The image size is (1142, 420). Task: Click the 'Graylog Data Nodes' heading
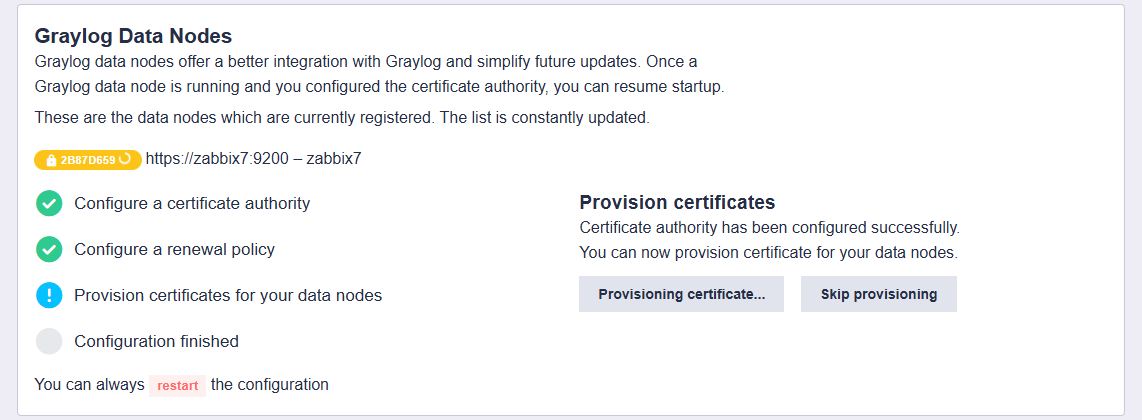(133, 36)
